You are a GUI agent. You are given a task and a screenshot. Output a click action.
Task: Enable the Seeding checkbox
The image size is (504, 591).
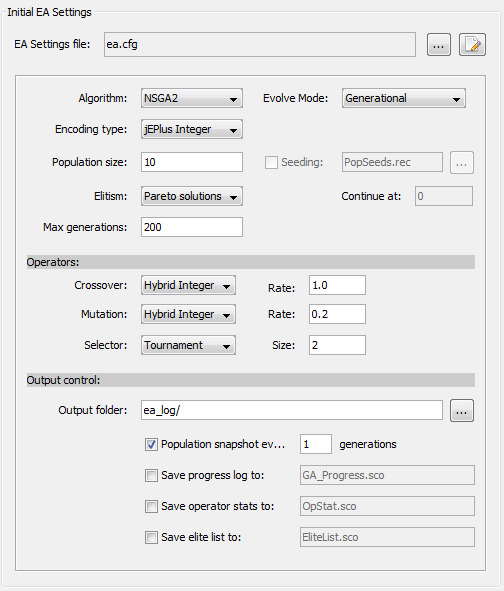click(271, 162)
